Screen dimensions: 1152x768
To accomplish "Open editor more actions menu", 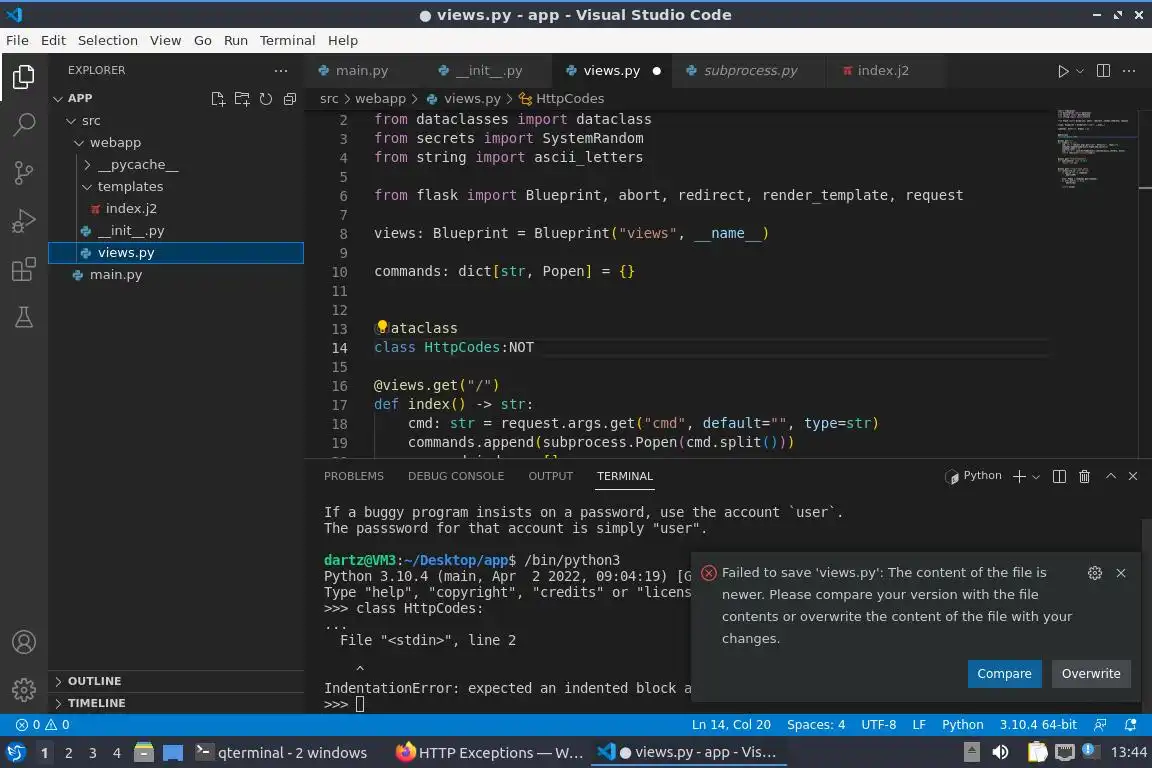I will [x=1129, y=71].
